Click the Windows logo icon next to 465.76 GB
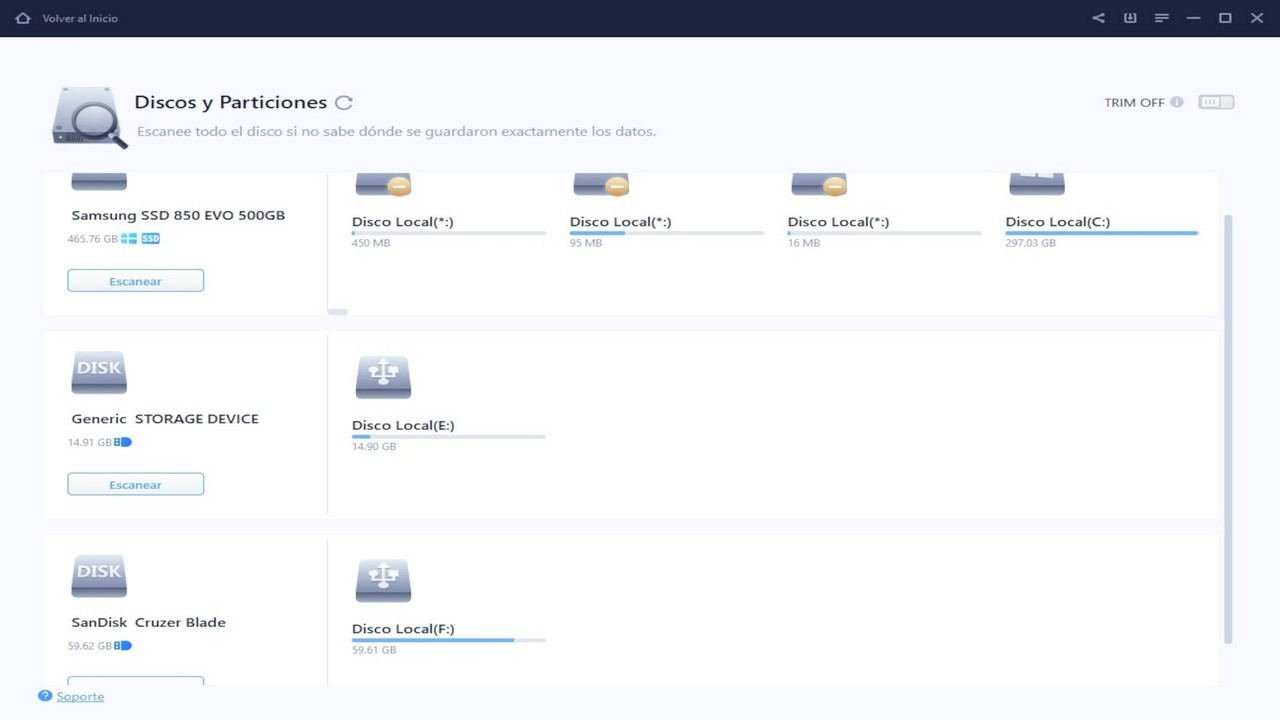The height and width of the screenshot is (720, 1280). (129, 239)
